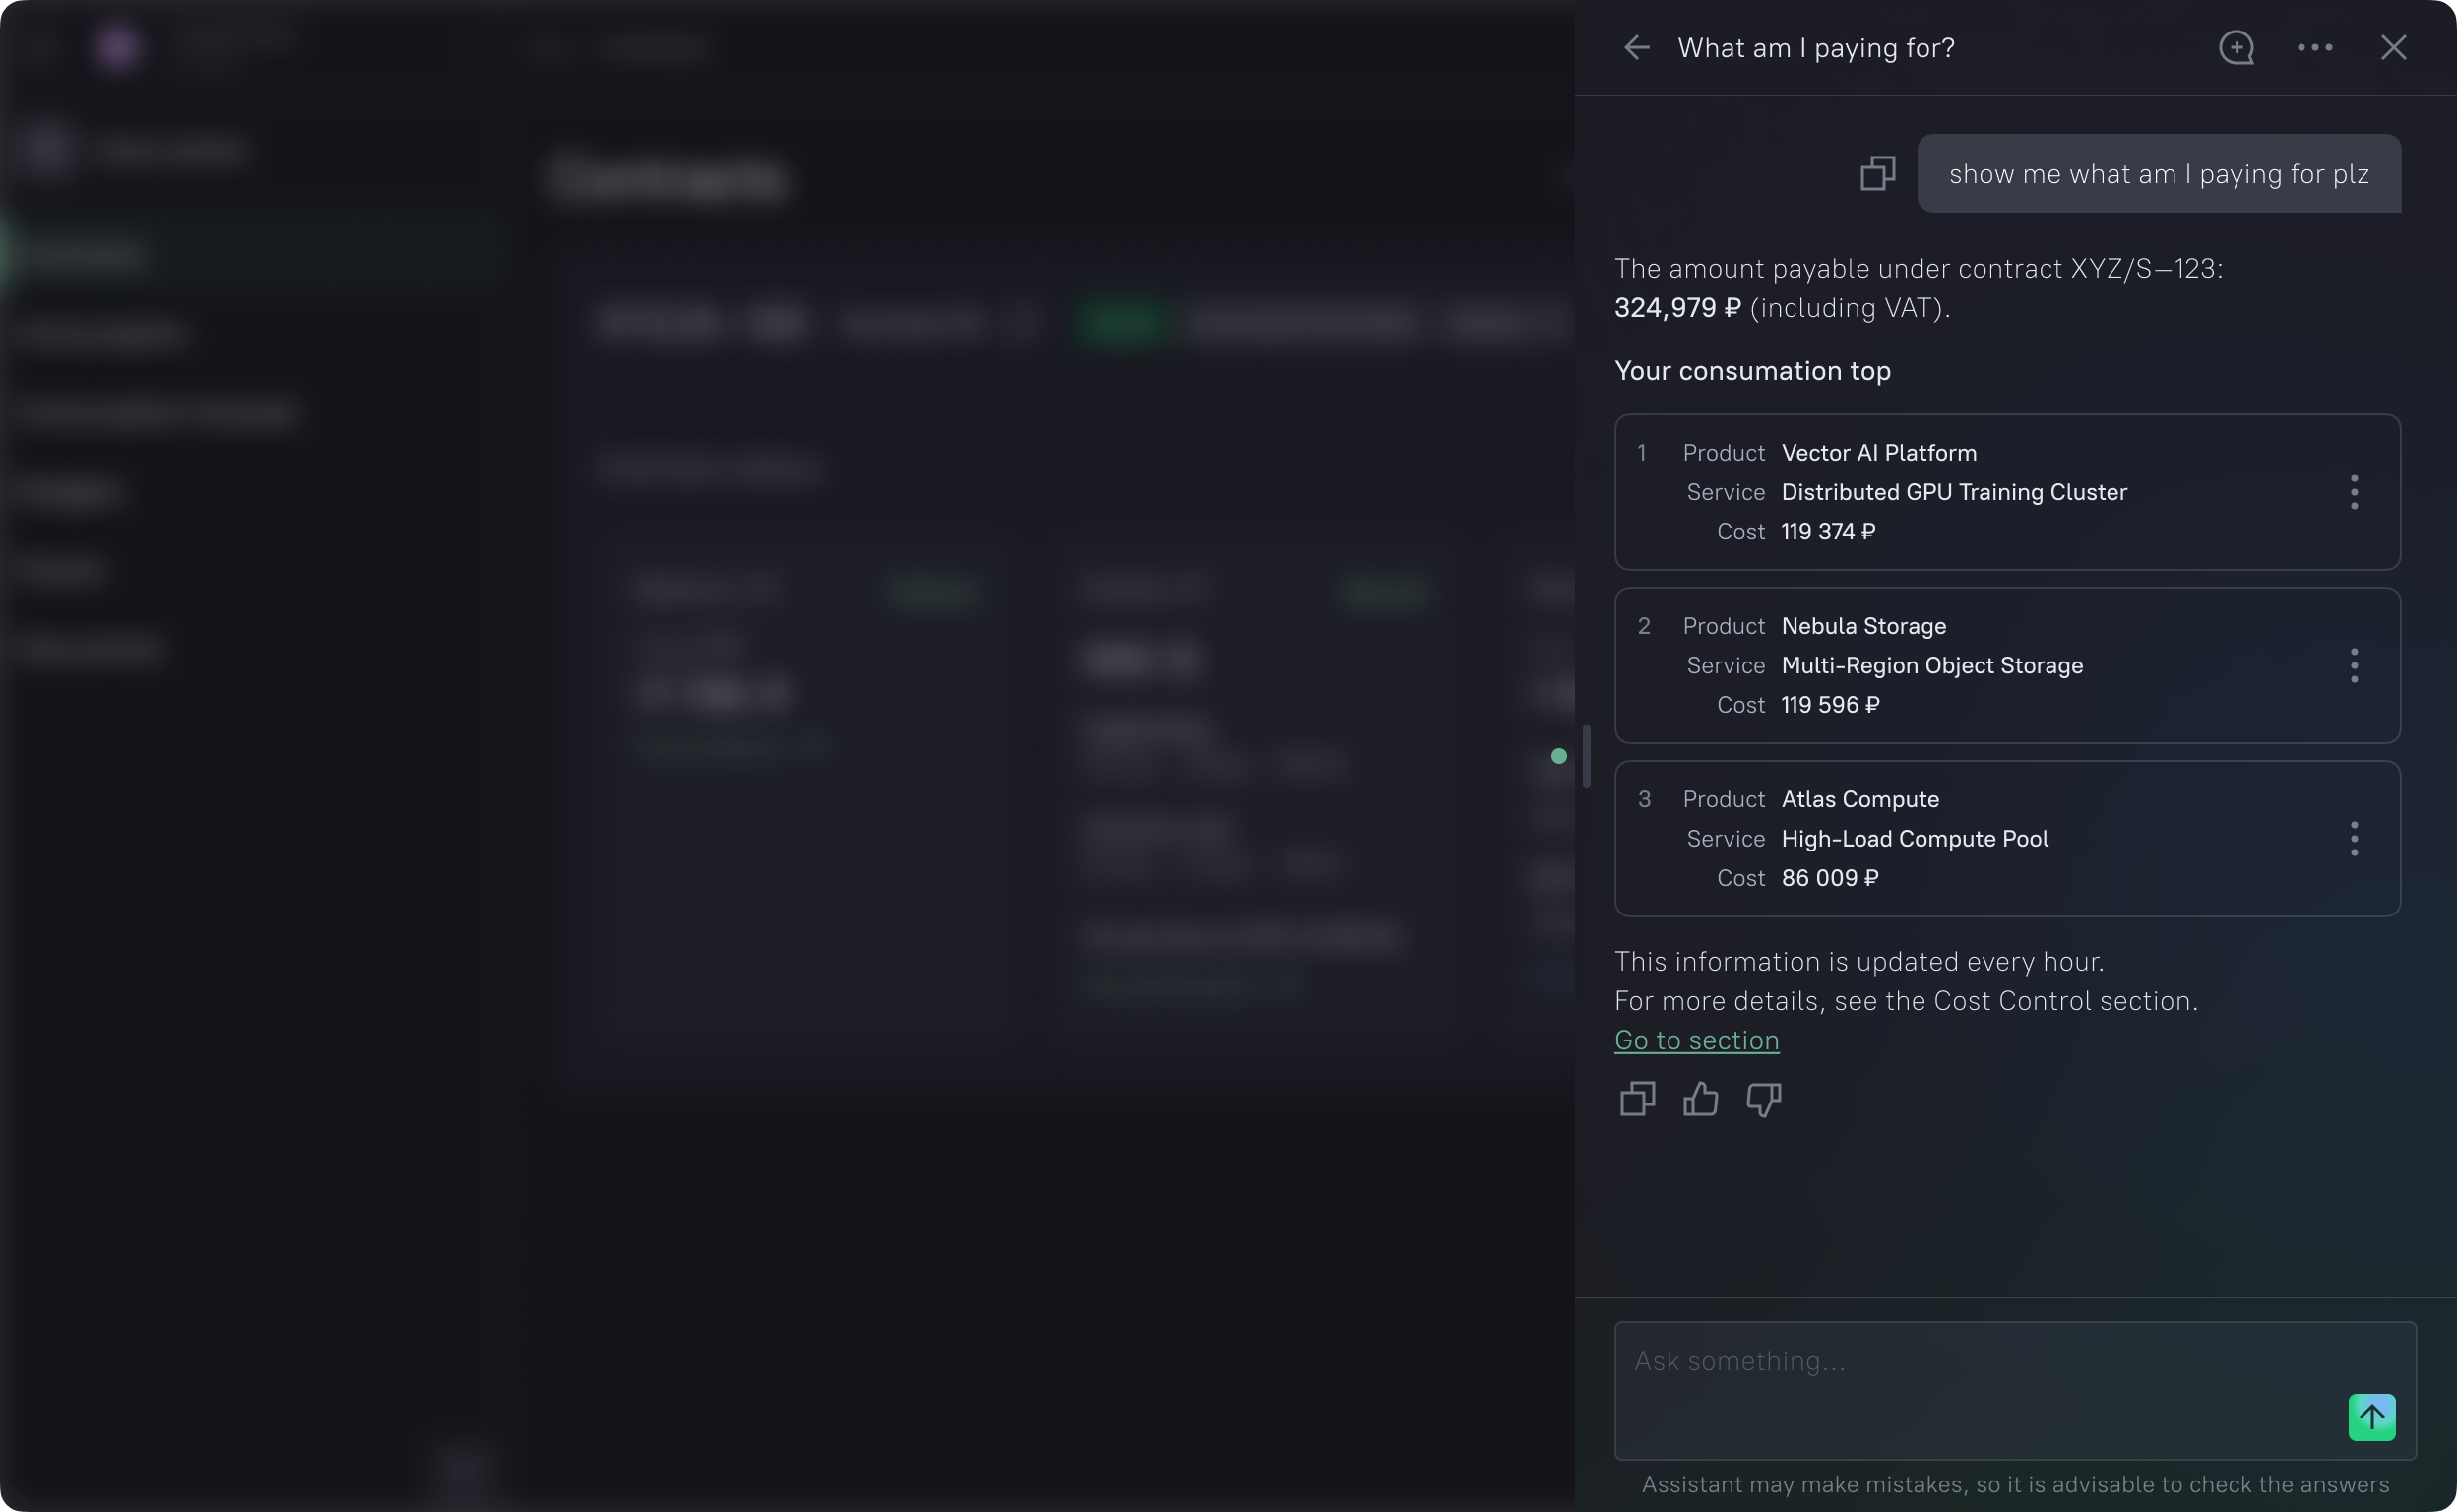Screen dimensions: 2457x1512
Task: Follow the 'Go to section' link
Action: [1696, 1040]
